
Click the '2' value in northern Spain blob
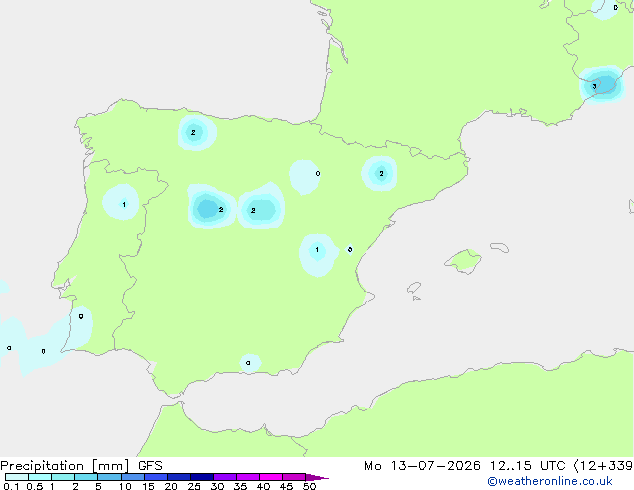[193, 132]
